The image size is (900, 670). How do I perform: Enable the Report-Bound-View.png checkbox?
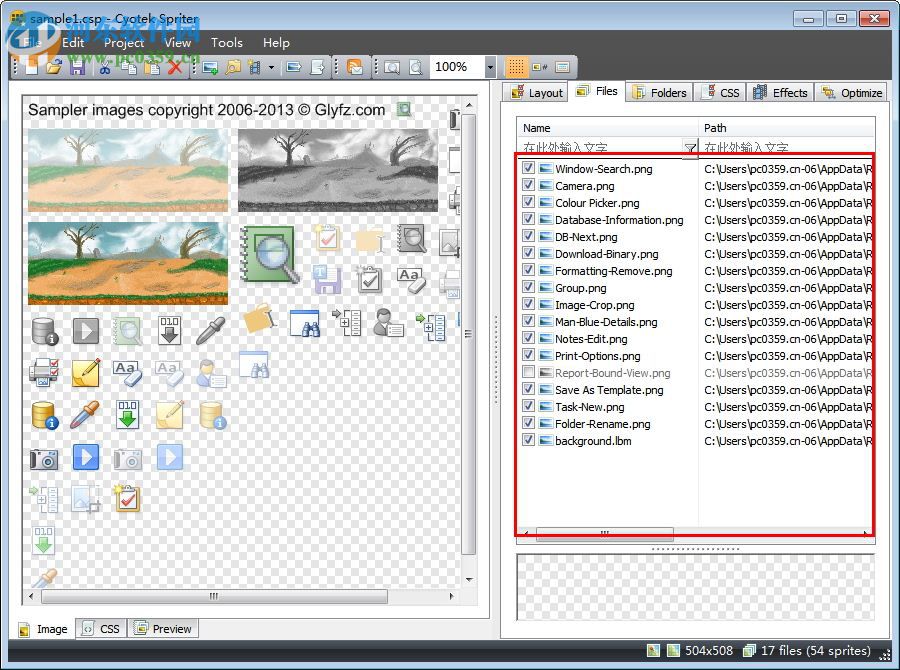click(x=529, y=373)
